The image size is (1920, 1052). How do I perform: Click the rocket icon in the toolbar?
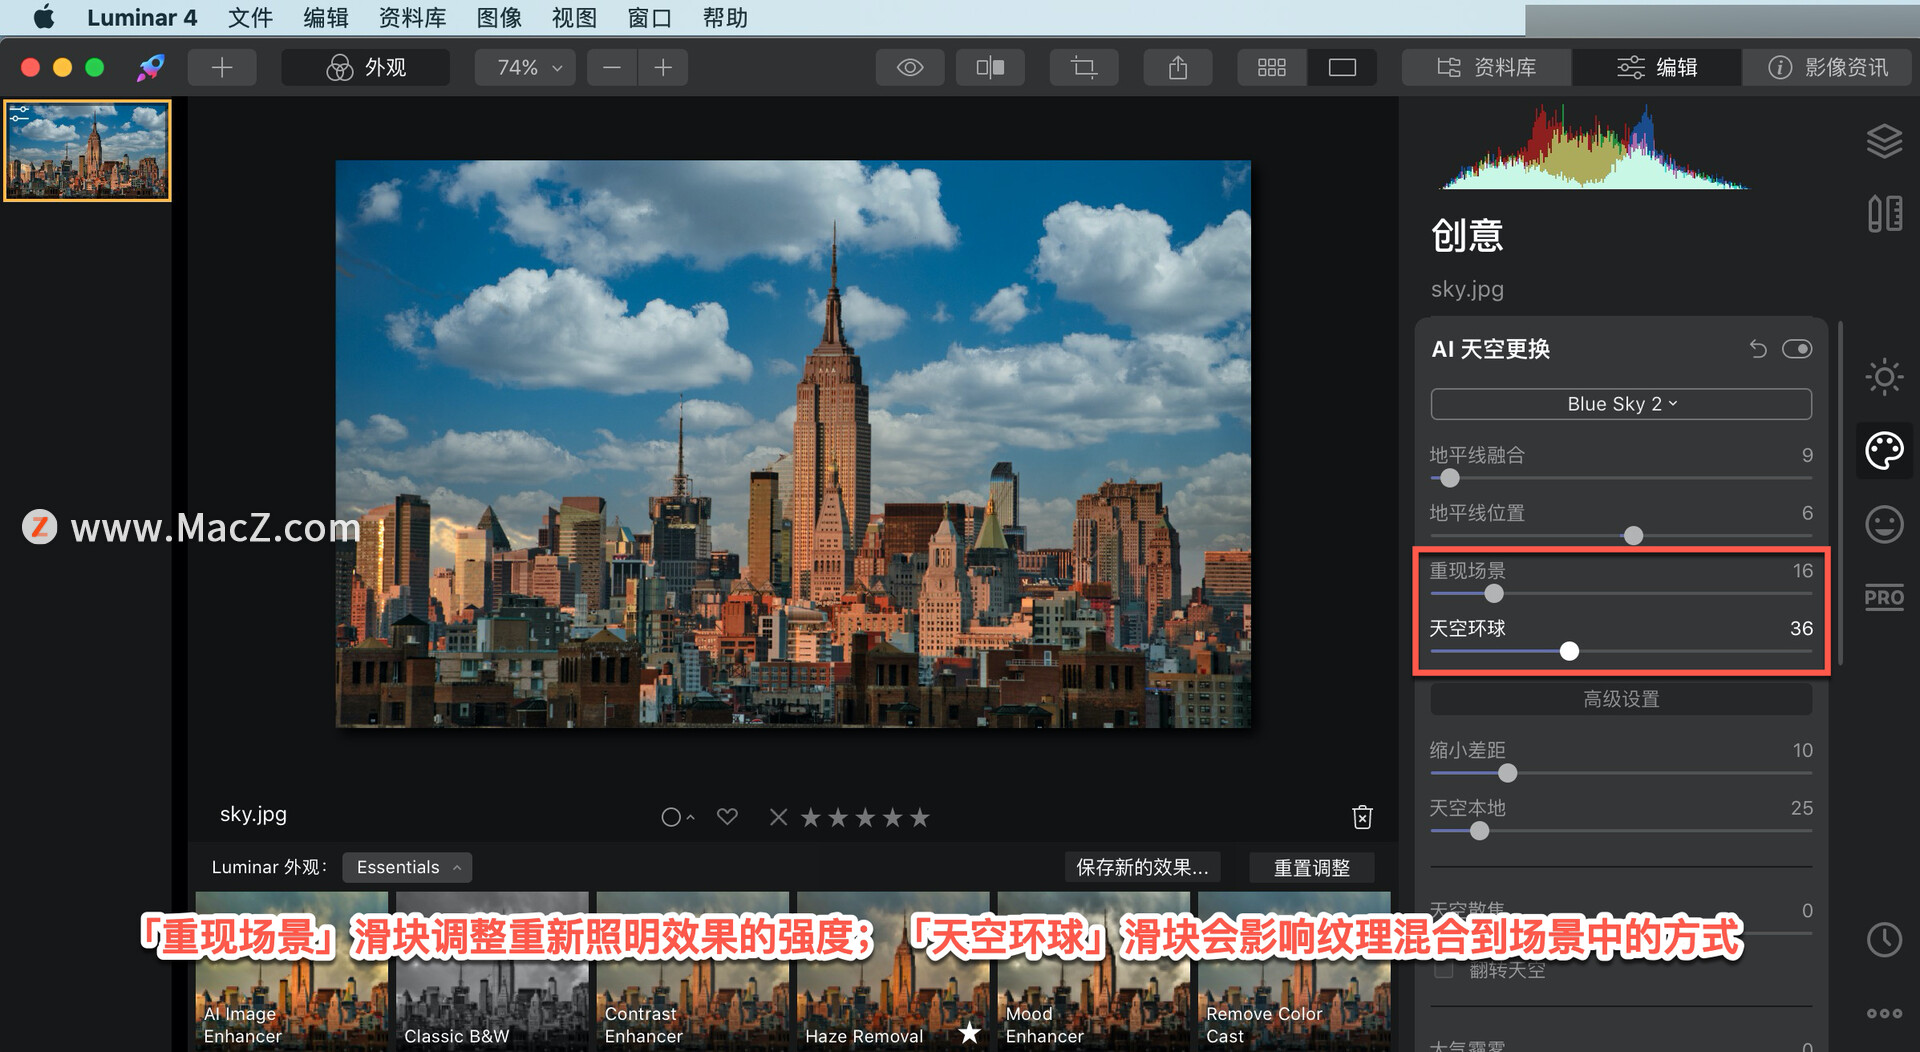[x=151, y=67]
